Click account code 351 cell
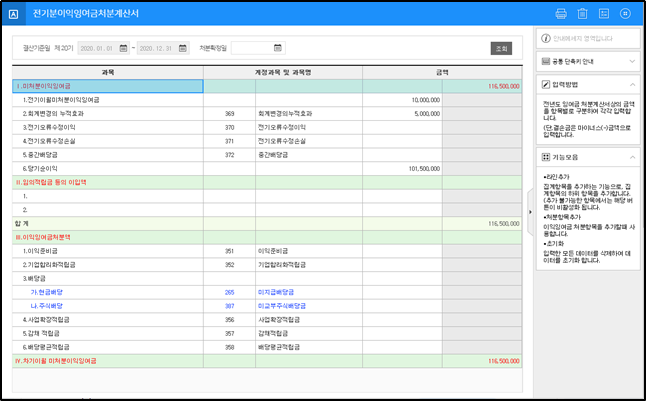This screenshot has width=646, height=401. click(x=229, y=251)
